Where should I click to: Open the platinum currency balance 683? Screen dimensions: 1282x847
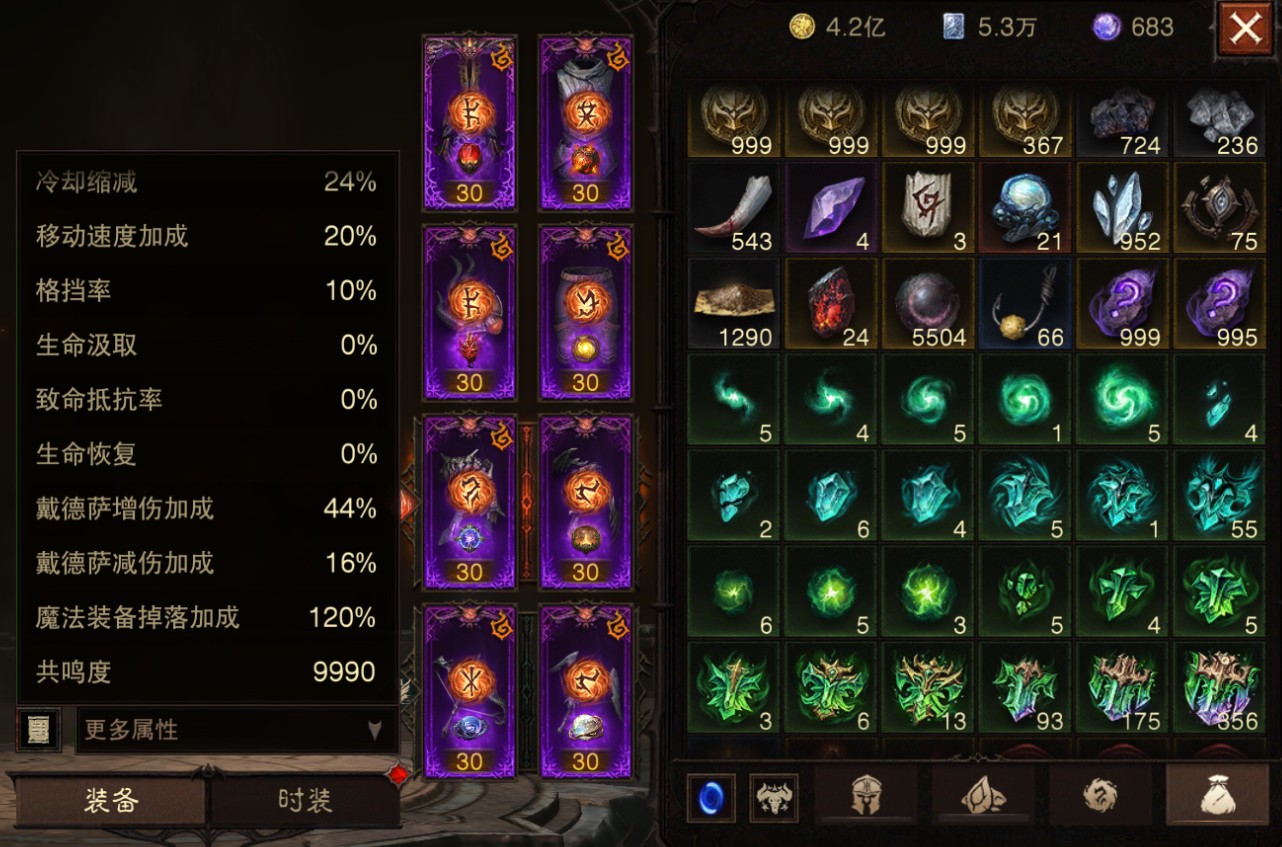pyautogui.click(x=1134, y=27)
